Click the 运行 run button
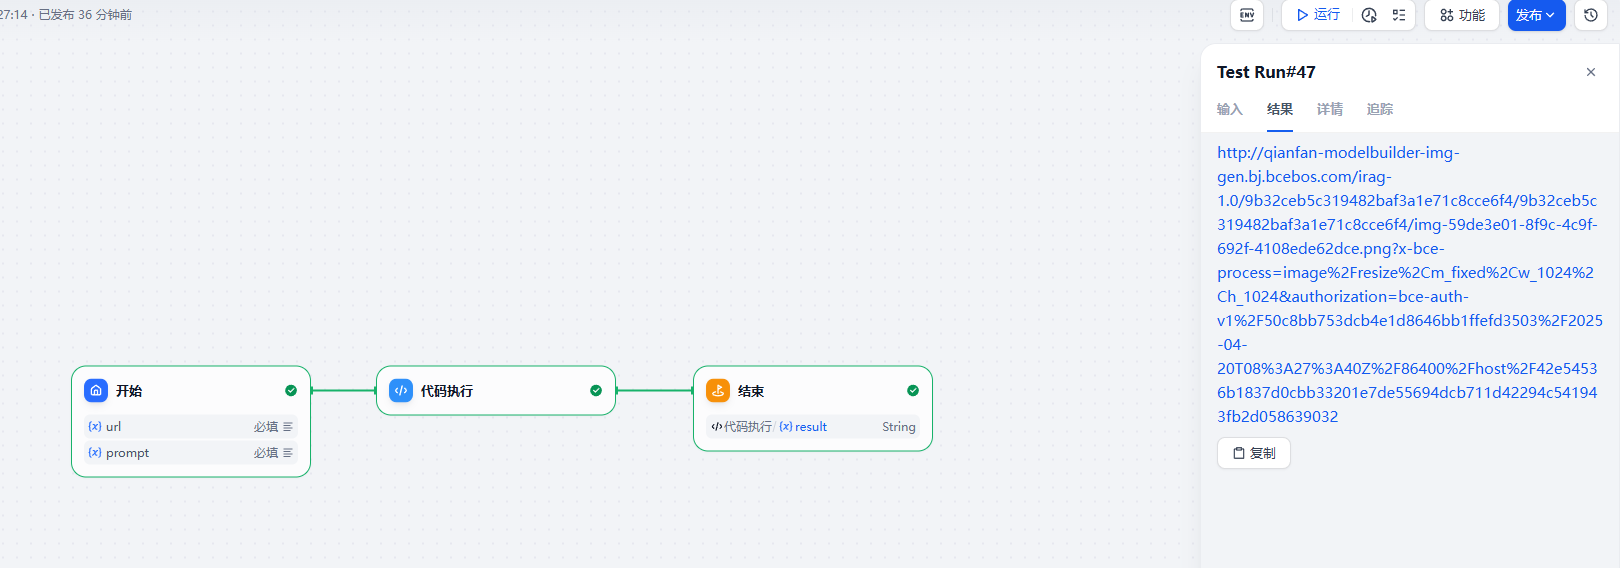Image resolution: width=1620 pixels, height=568 pixels. [x=1318, y=15]
